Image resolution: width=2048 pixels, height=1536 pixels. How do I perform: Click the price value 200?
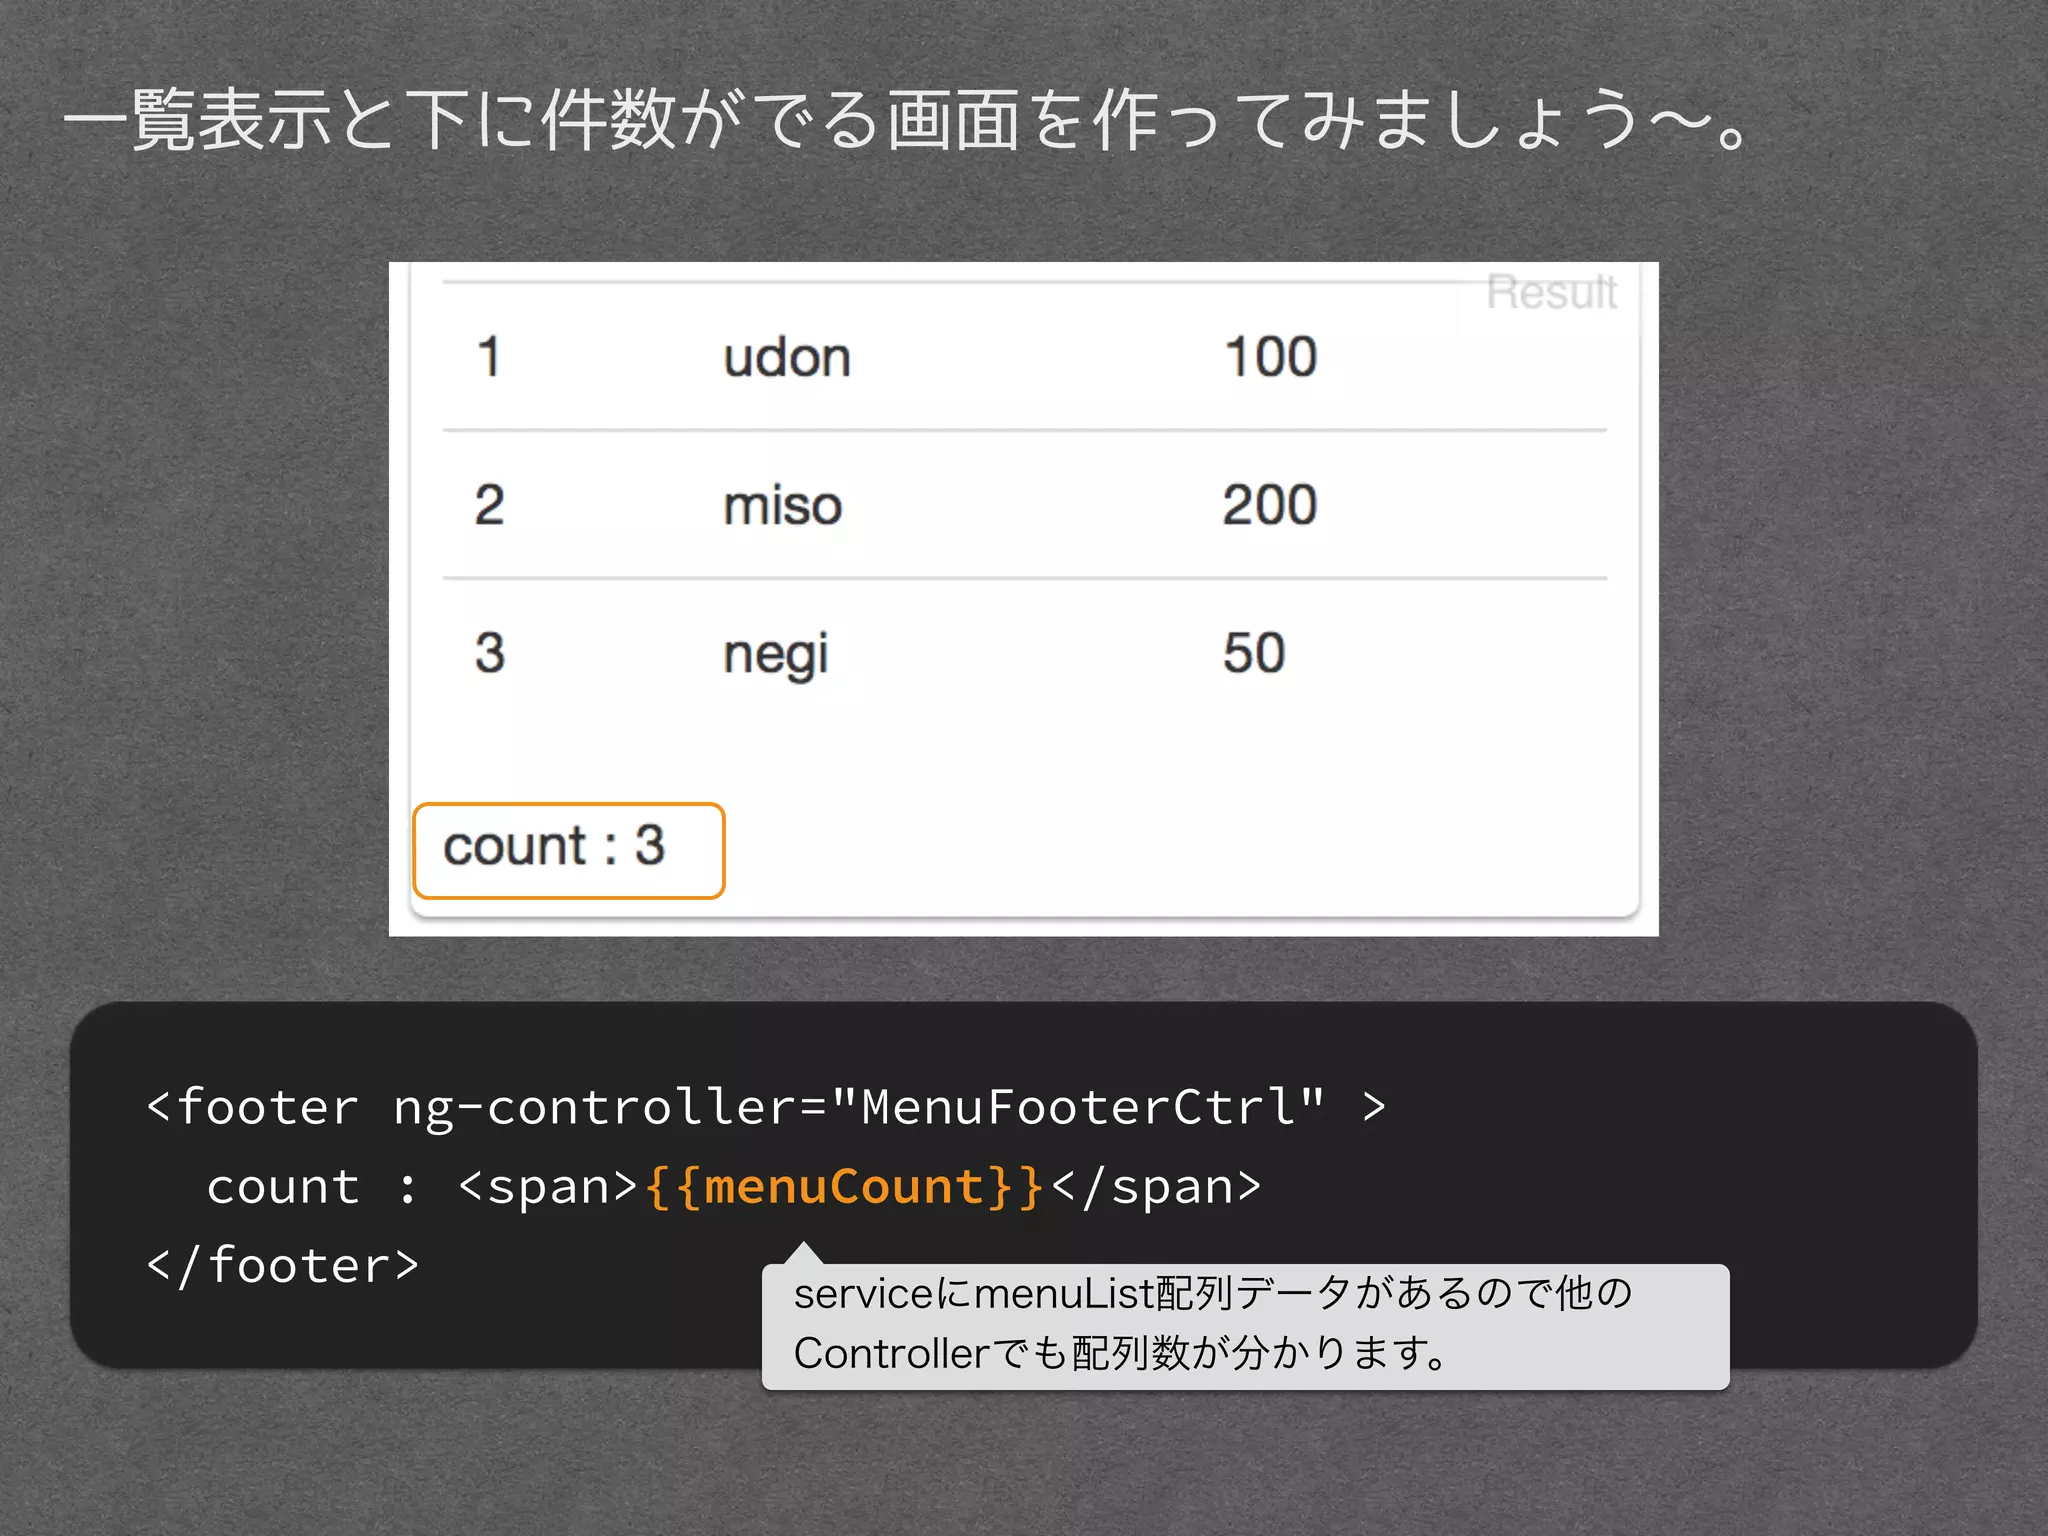pyautogui.click(x=1270, y=504)
